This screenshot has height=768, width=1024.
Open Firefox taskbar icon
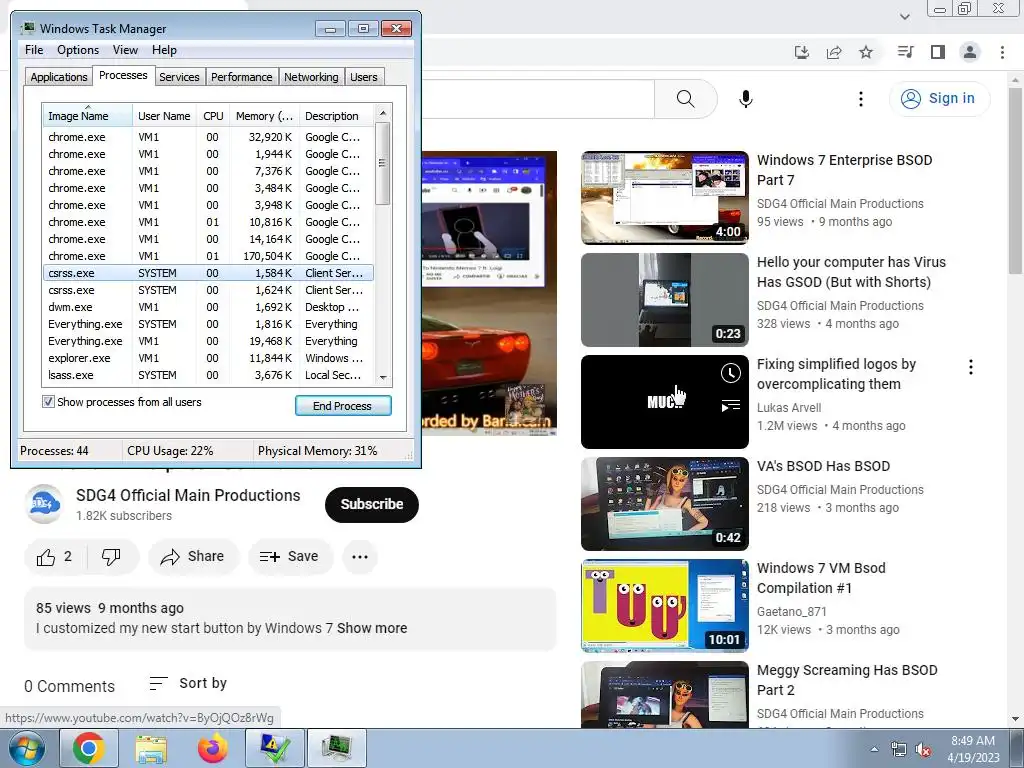pos(213,748)
